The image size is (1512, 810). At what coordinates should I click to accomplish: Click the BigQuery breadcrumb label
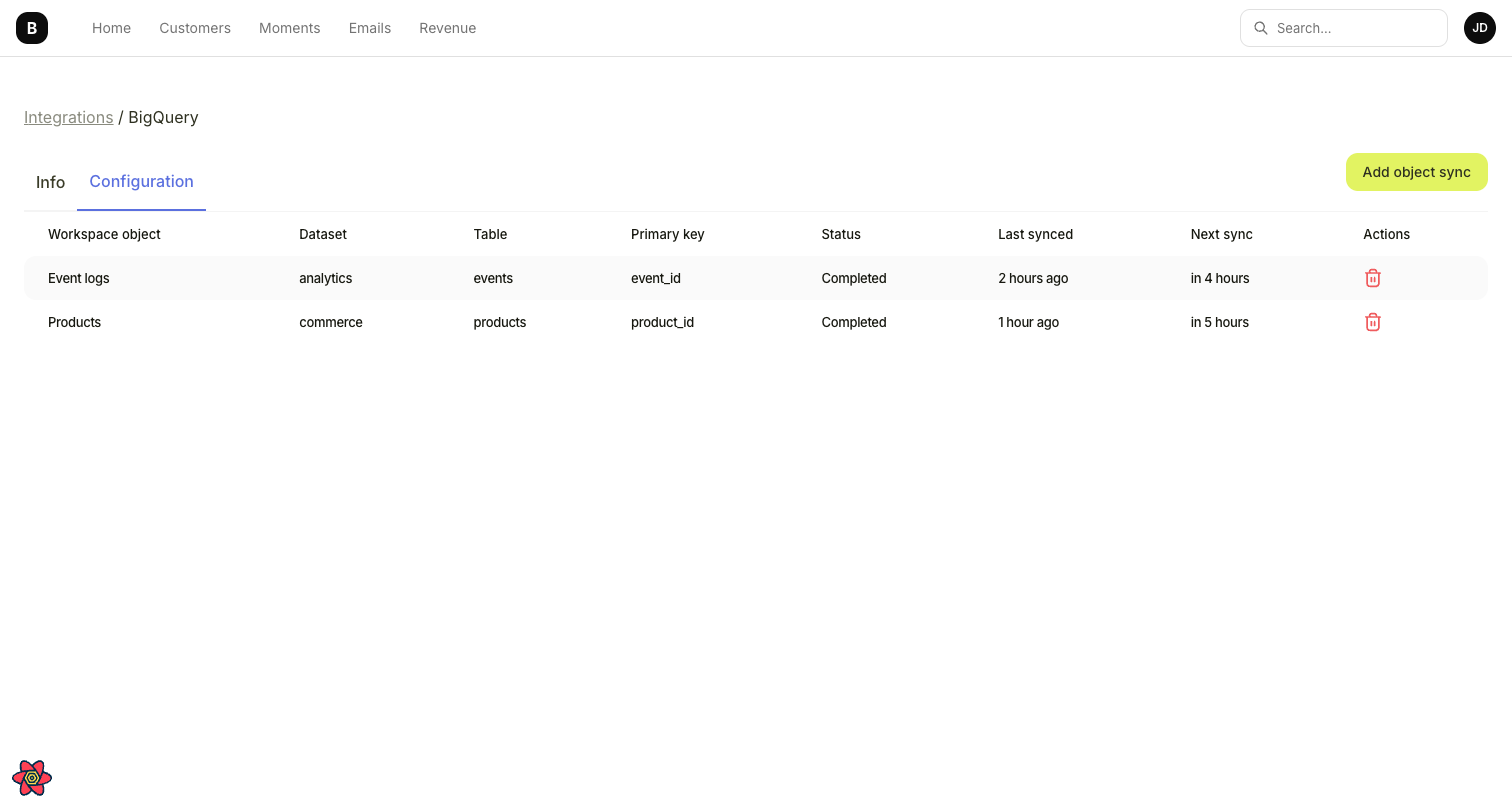pos(162,117)
